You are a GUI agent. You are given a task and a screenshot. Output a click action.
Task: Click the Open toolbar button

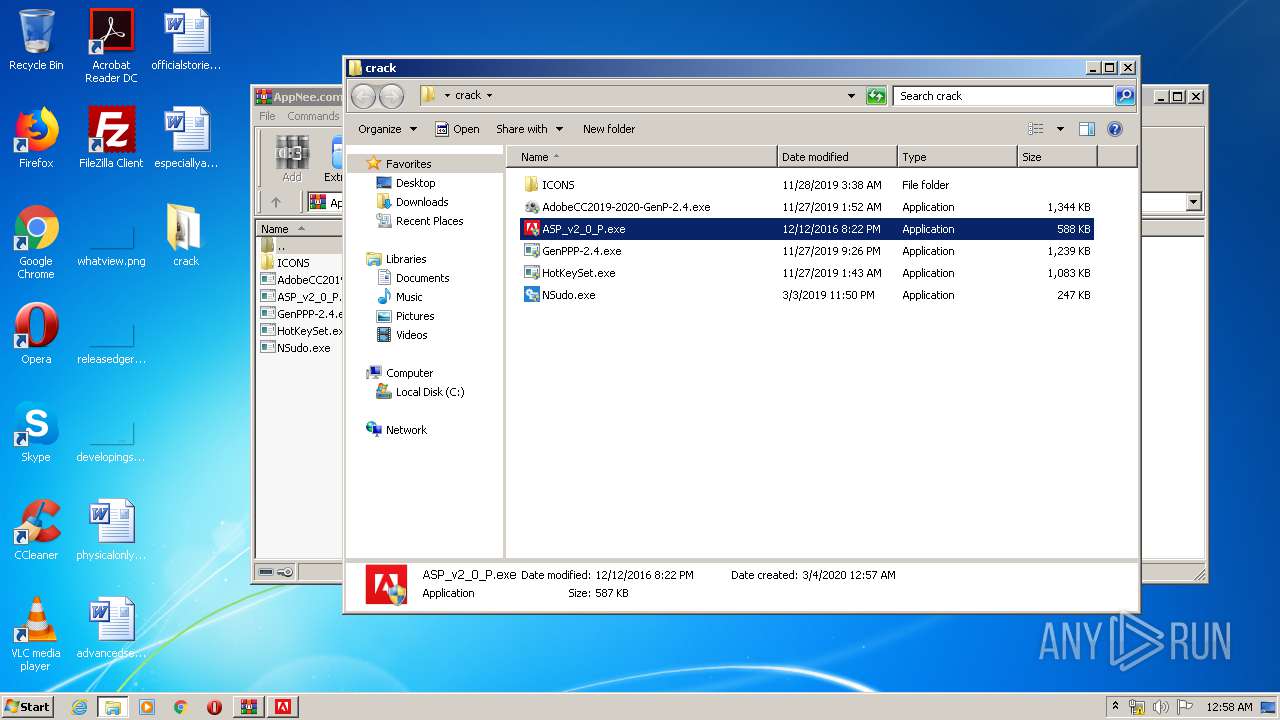pyautogui.click(x=457, y=129)
